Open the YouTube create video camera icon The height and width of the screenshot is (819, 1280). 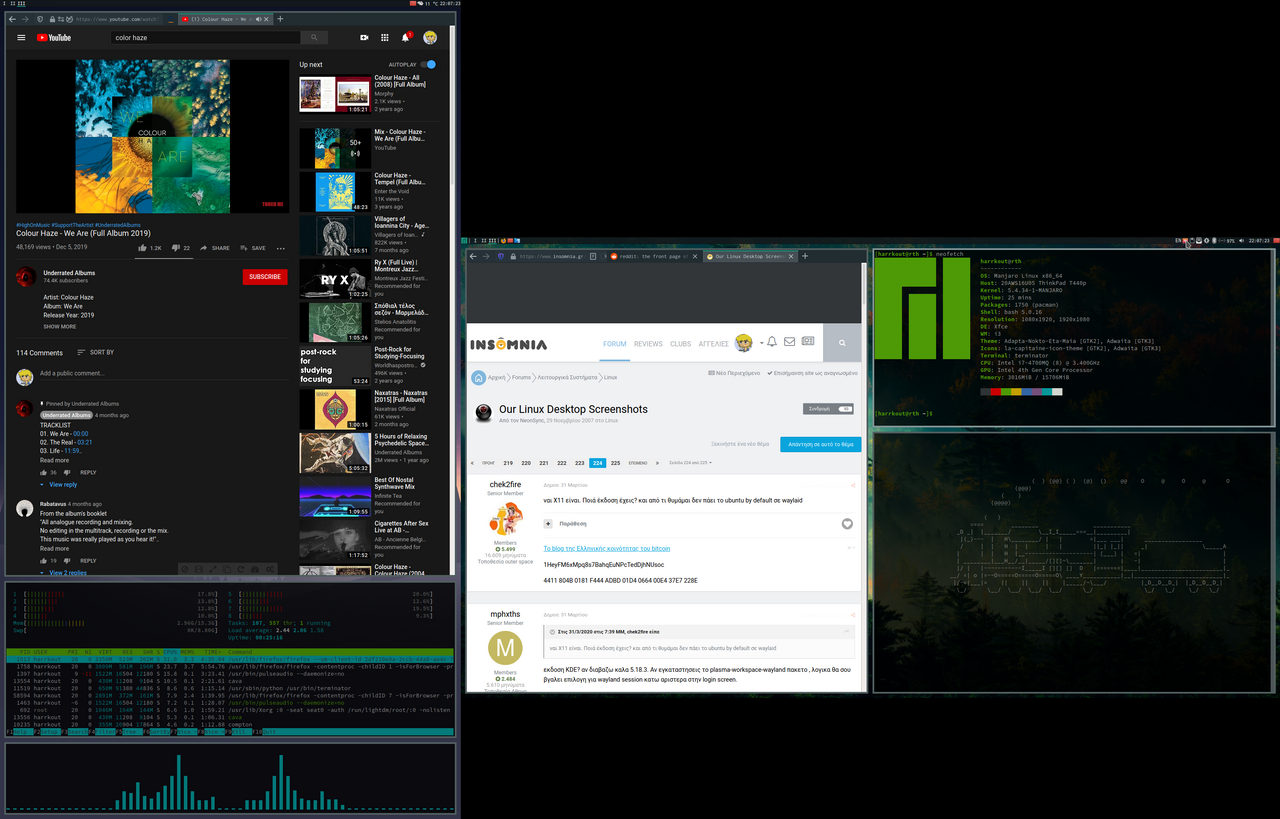point(364,38)
